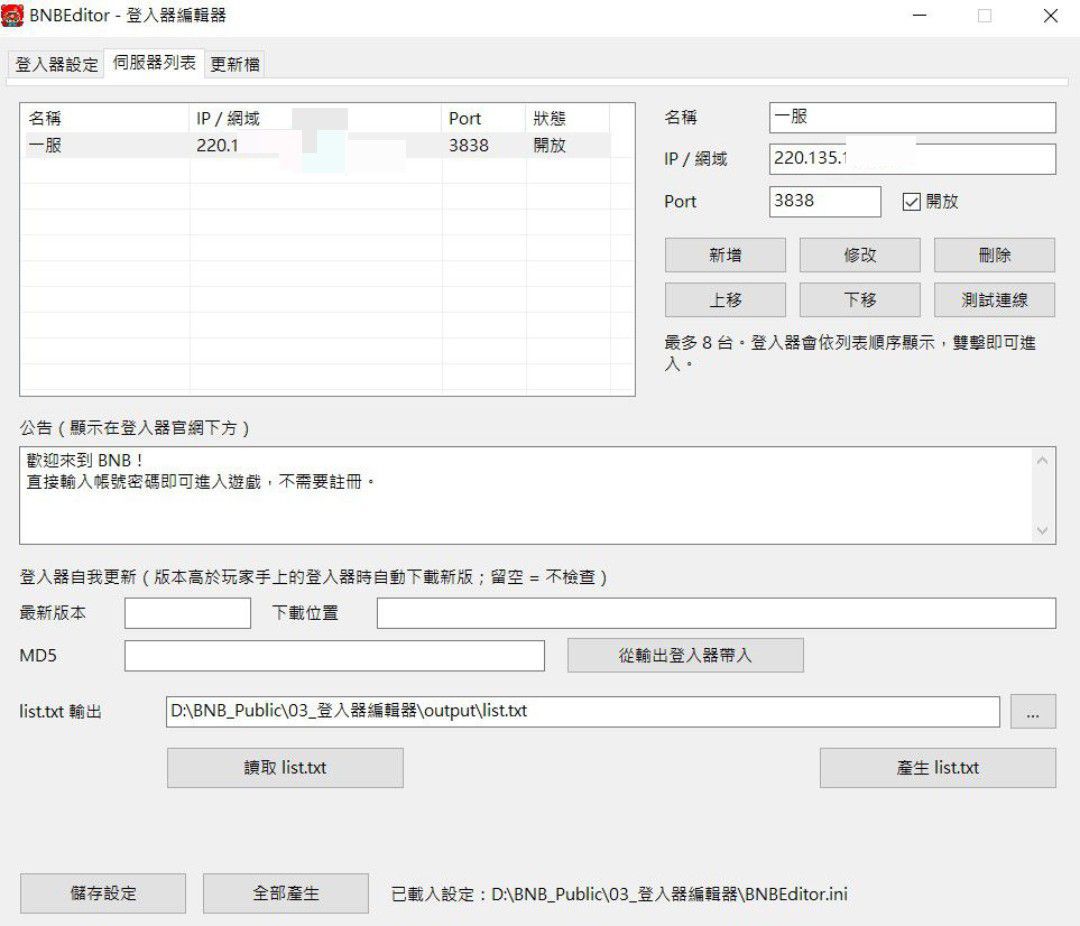The height and width of the screenshot is (926, 1080).
Task: Toggle the 開放 checkbox
Action: pos(911,202)
